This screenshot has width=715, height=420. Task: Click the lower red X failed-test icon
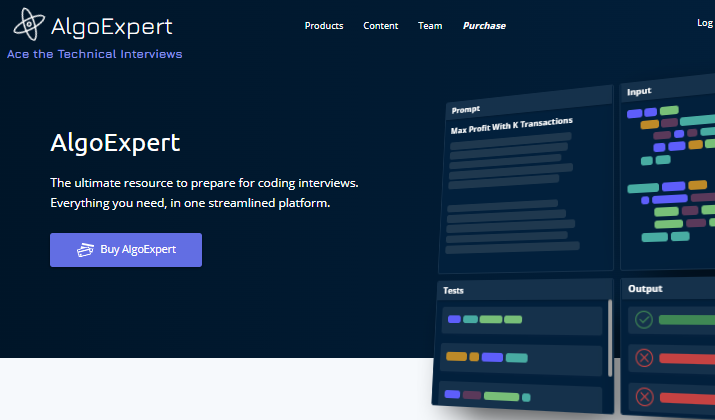pyautogui.click(x=644, y=397)
